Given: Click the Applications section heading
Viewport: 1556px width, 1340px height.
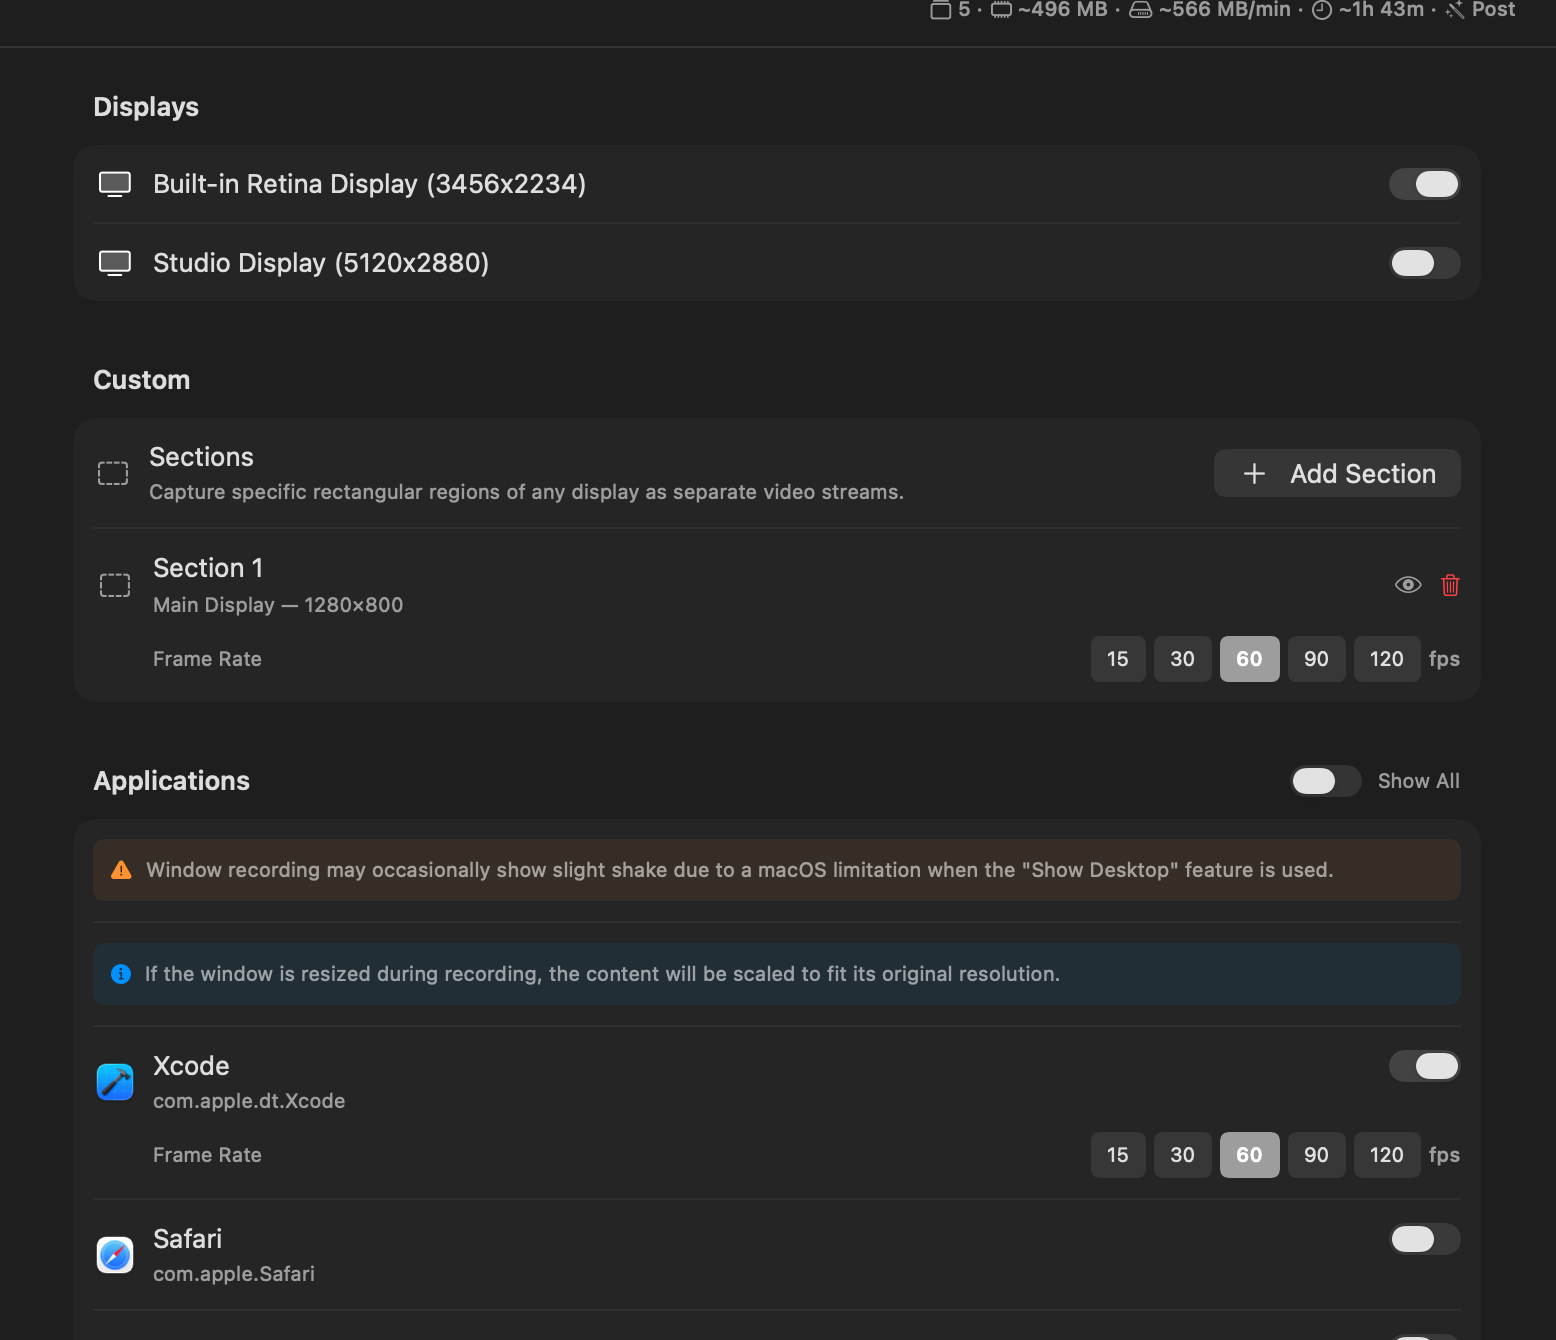Looking at the screenshot, I should point(172,781).
